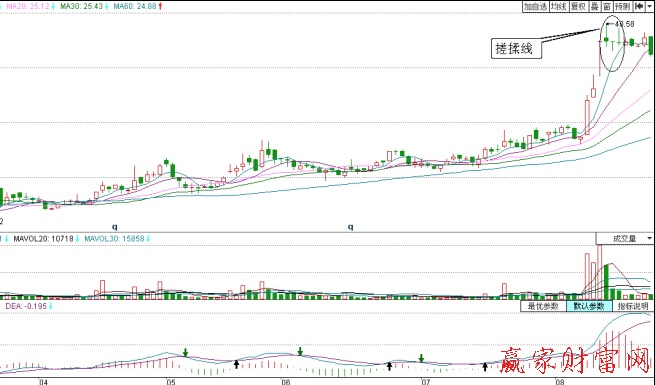Image resolution: width=655 pixels, height=385 pixels.
Task: Switch to the 最优参数 tab
Action: pos(543,306)
